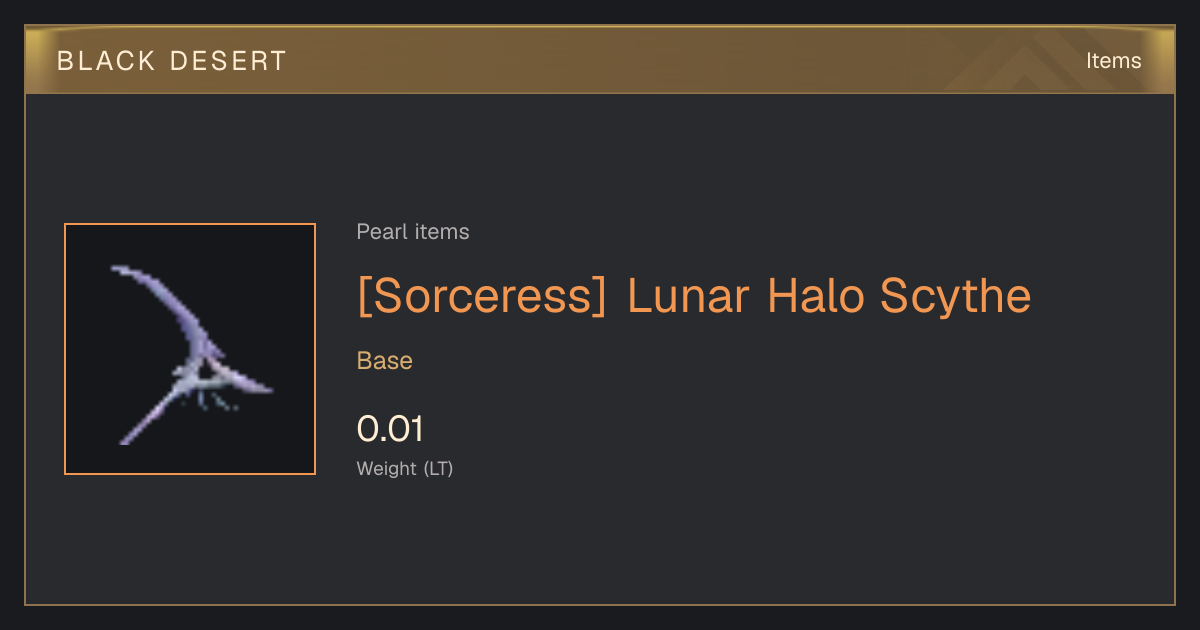Click the word Lunar in item title
The height and width of the screenshot is (630, 1200).
[689, 296]
